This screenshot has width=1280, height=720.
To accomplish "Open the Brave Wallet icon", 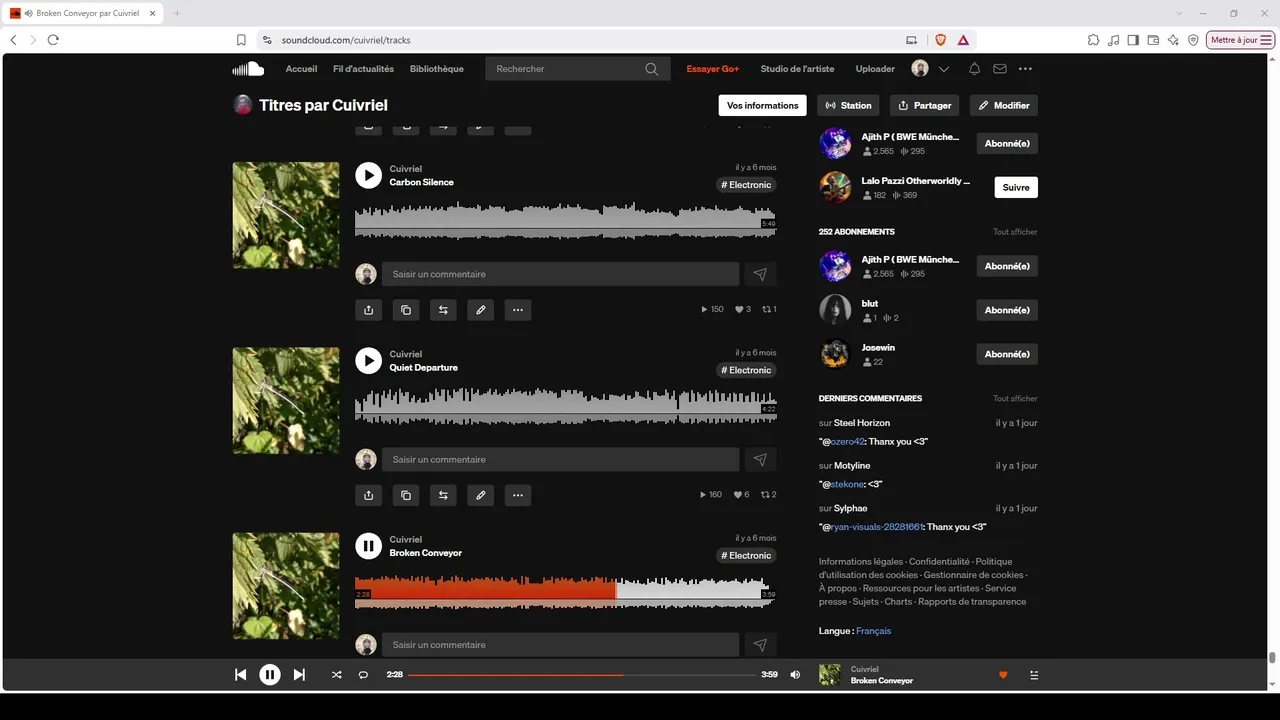I will click(x=1153, y=40).
